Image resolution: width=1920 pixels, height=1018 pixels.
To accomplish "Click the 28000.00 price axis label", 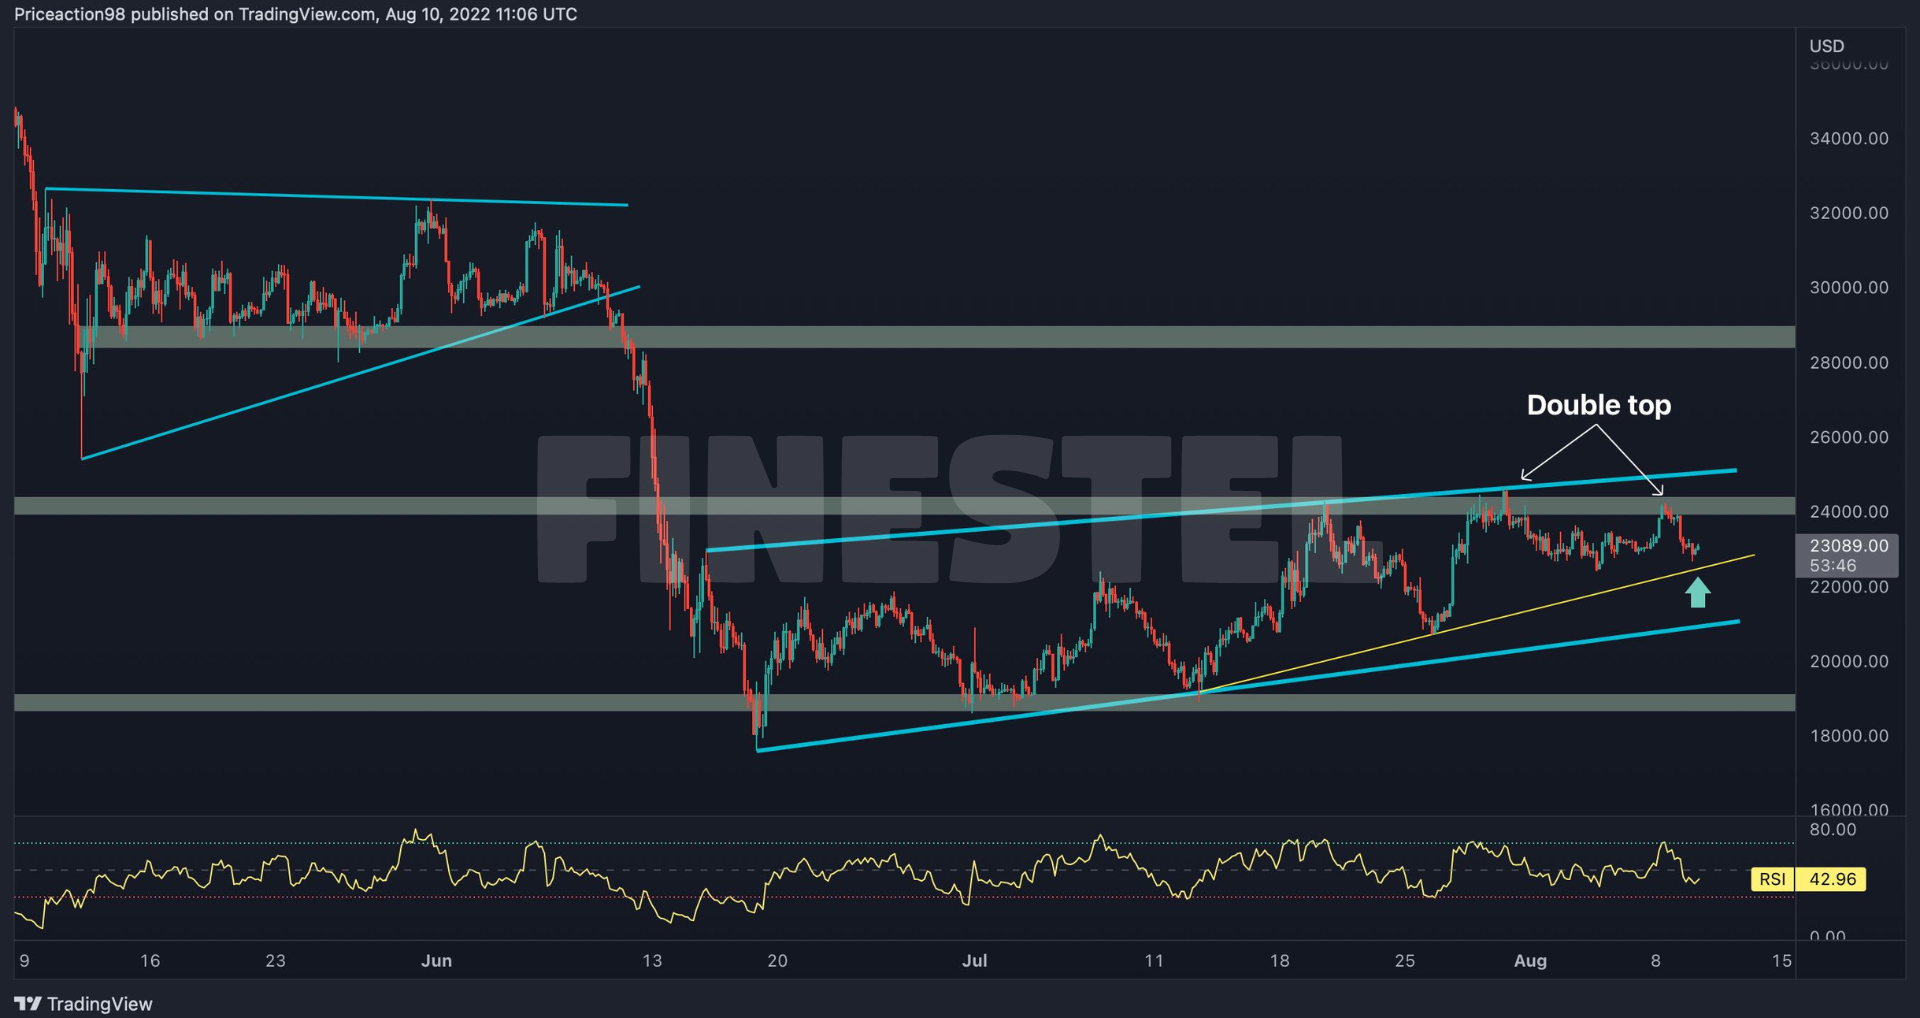I will click(x=1849, y=362).
